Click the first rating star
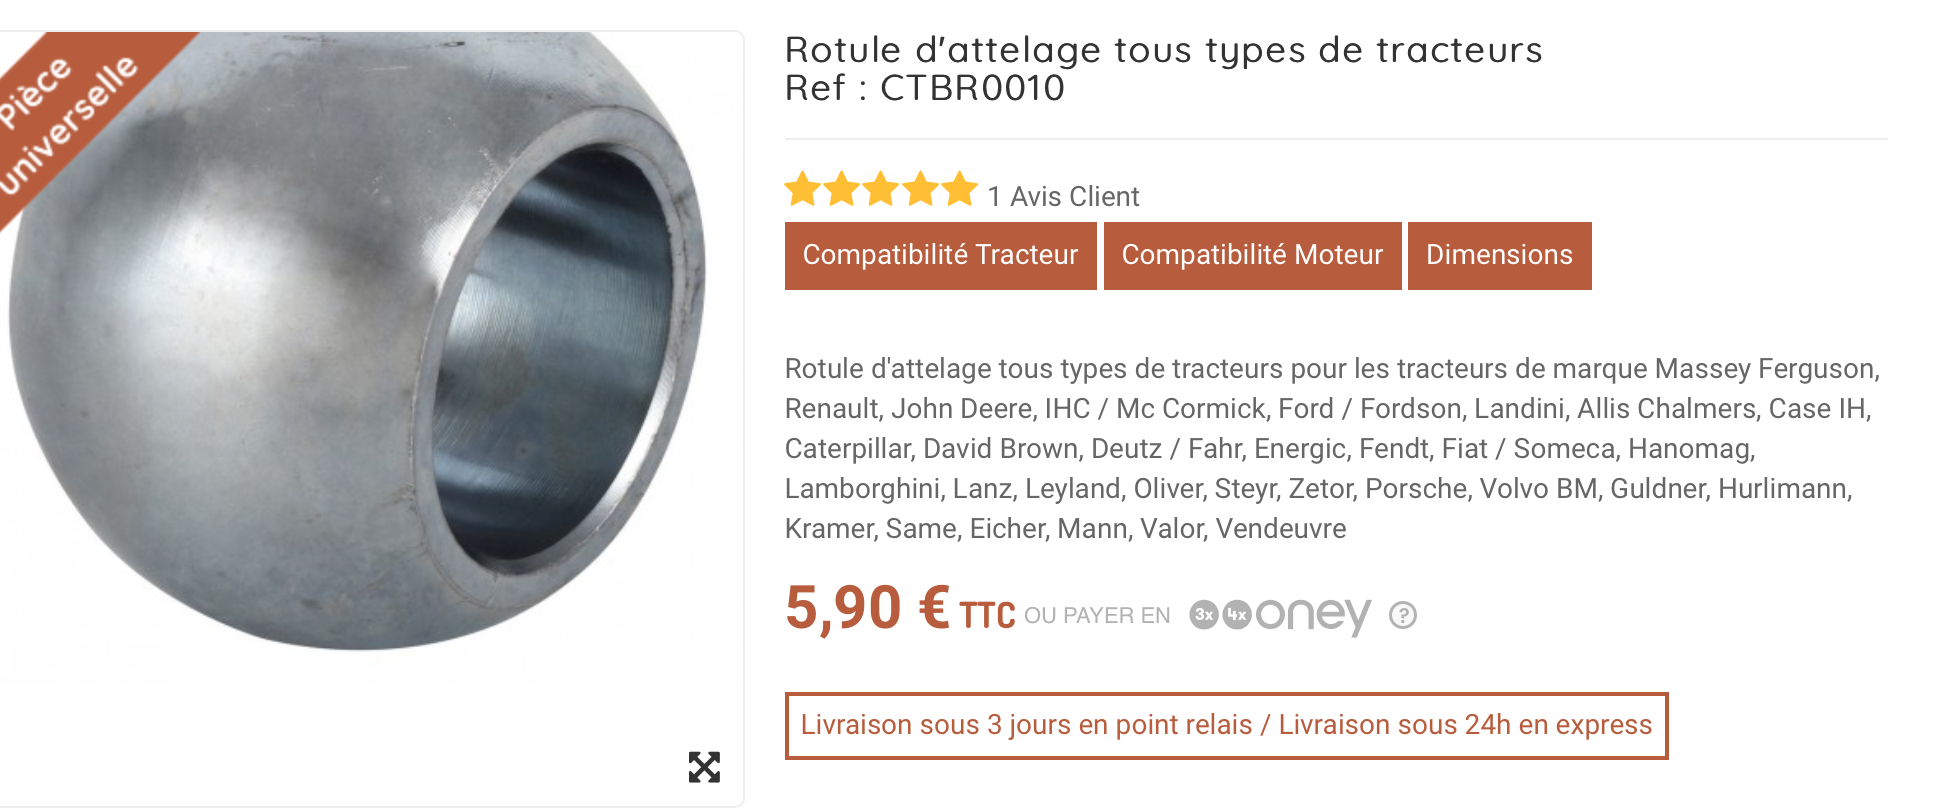The height and width of the screenshot is (809, 1952). point(802,189)
